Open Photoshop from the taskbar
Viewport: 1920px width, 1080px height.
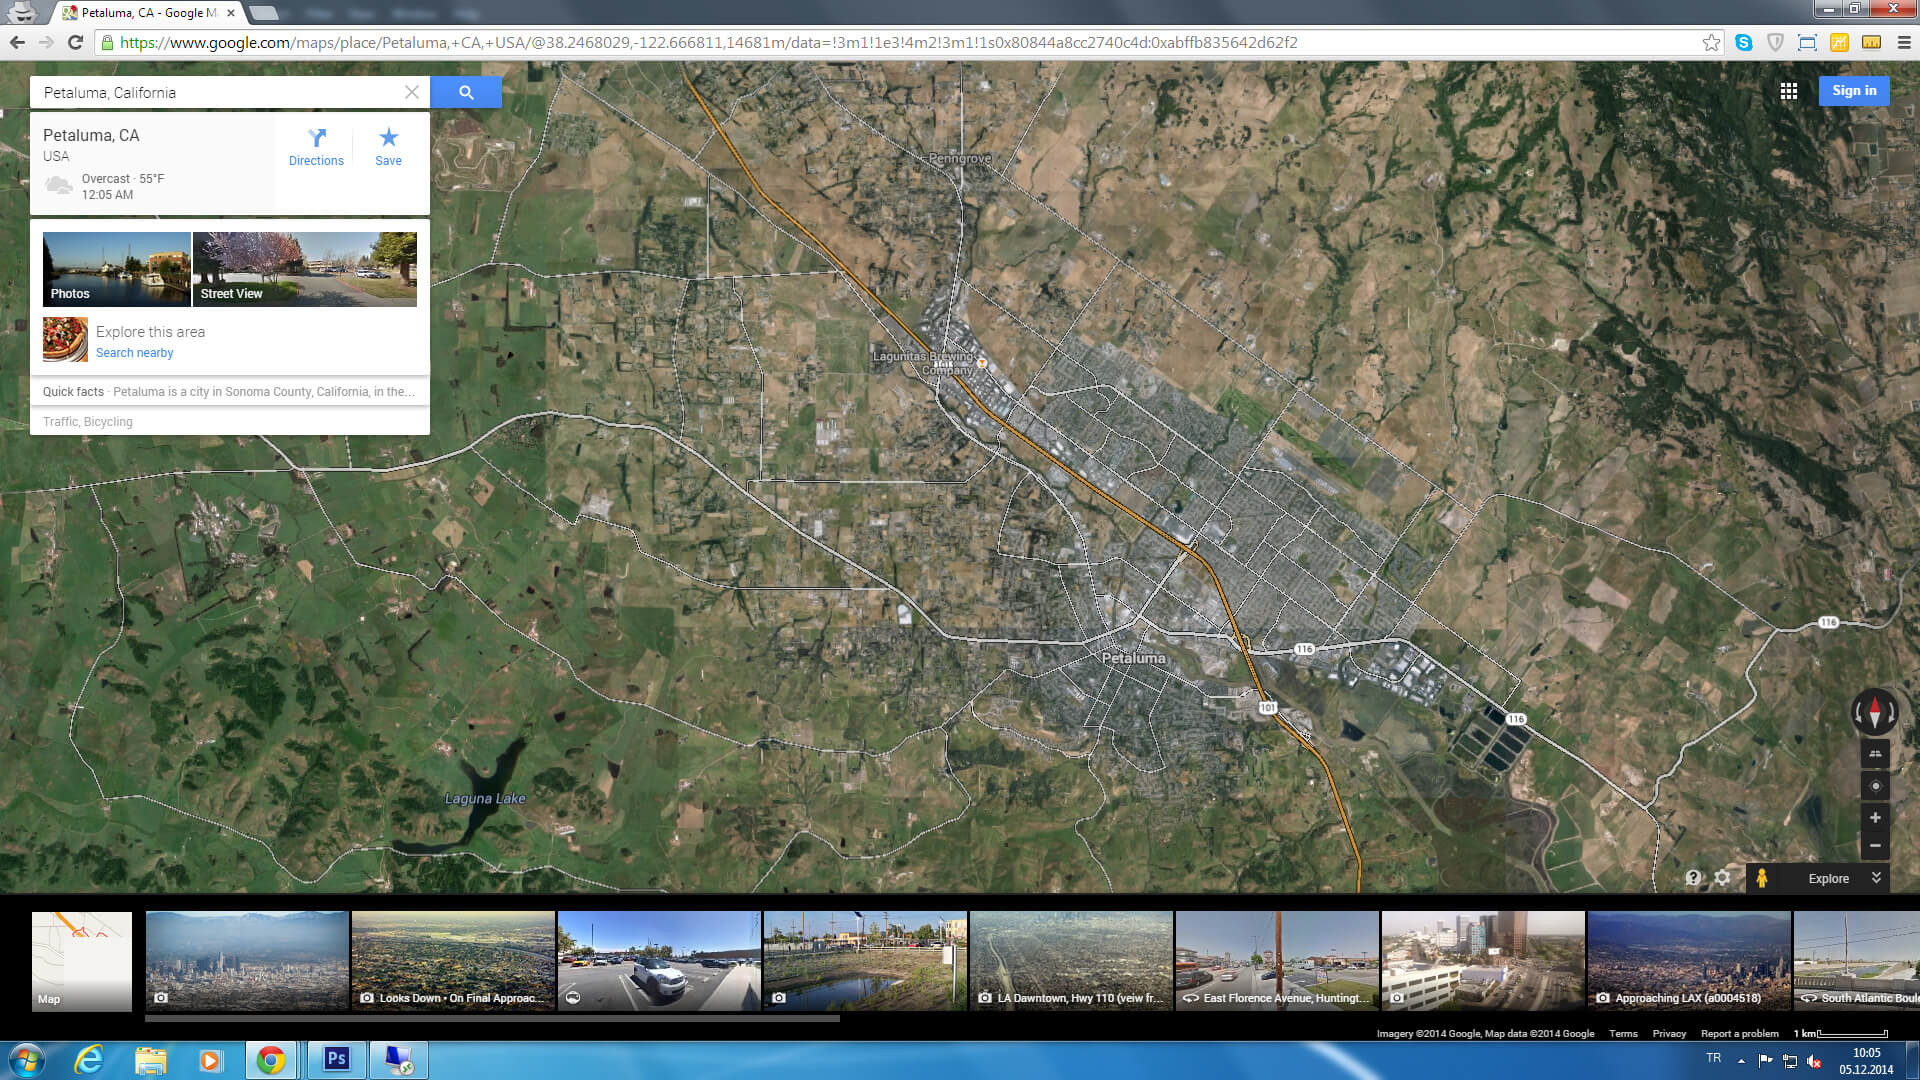336,1059
